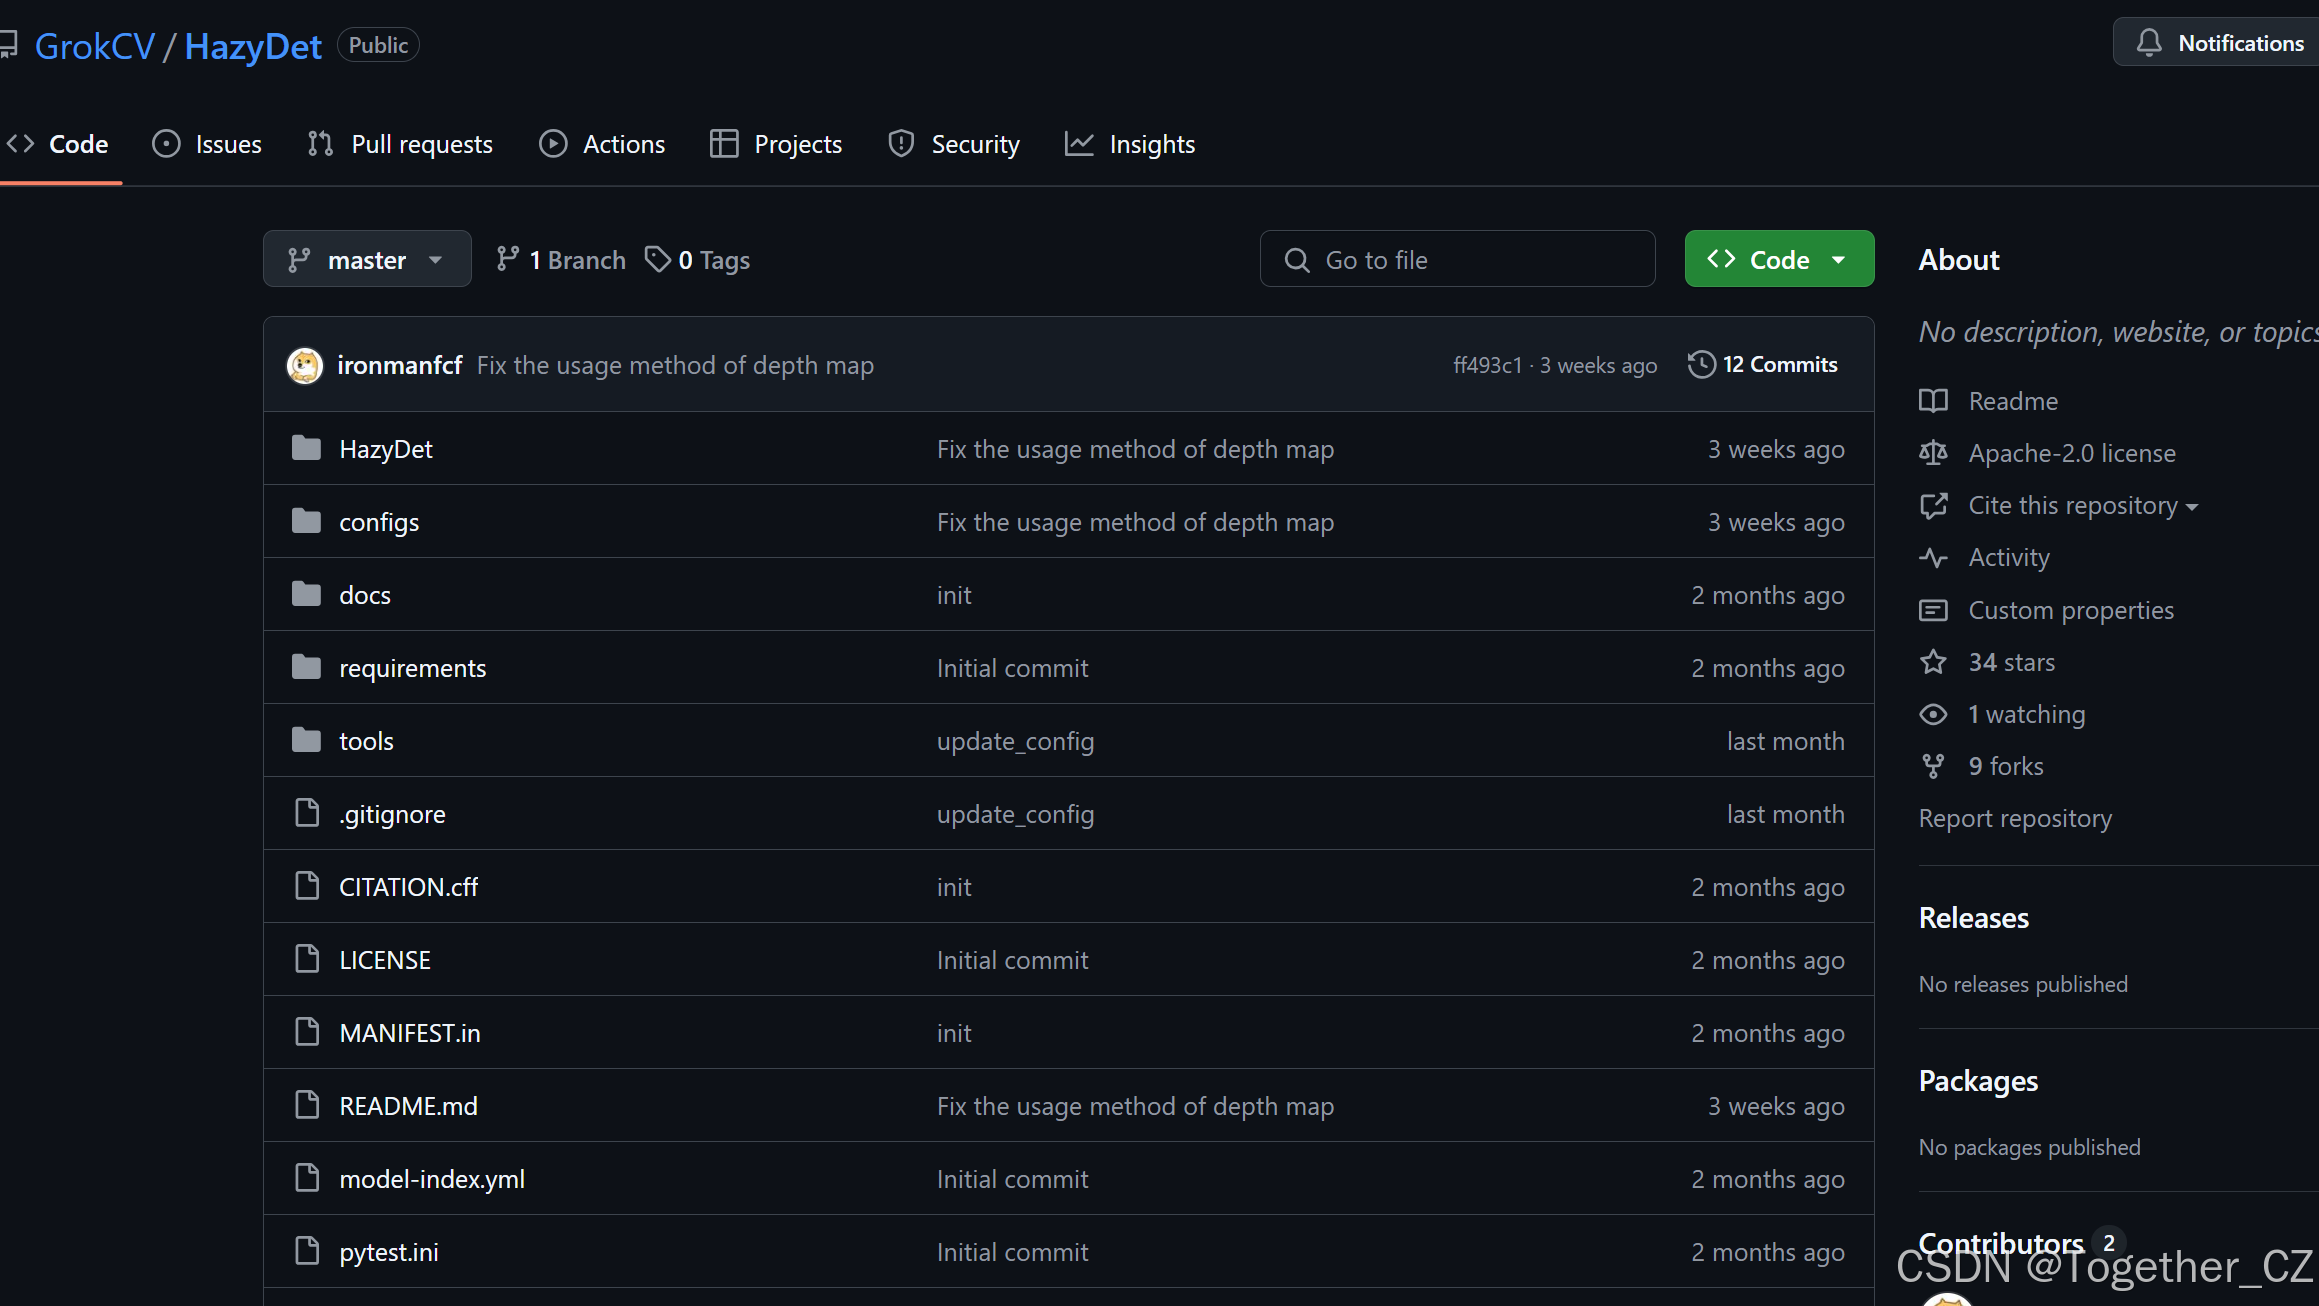The image size is (2319, 1306).
Task: Open the master branch dropdown
Action: tap(366, 260)
